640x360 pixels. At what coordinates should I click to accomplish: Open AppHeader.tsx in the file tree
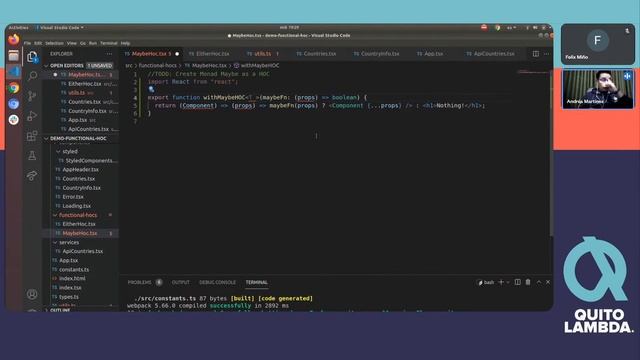[80, 169]
